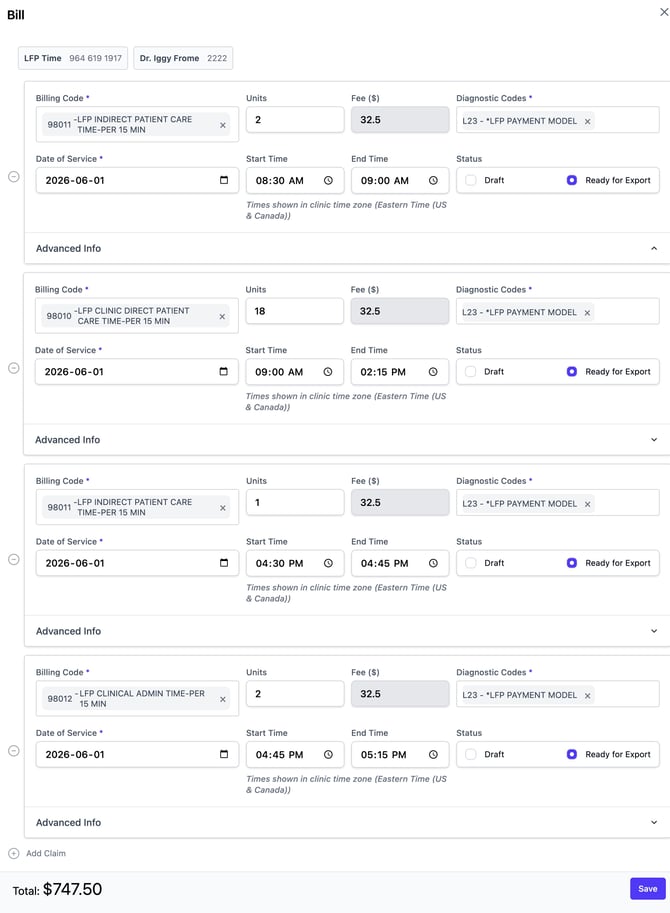Expand Advanced Info under the 98012 claim

pyautogui.click(x=654, y=823)
